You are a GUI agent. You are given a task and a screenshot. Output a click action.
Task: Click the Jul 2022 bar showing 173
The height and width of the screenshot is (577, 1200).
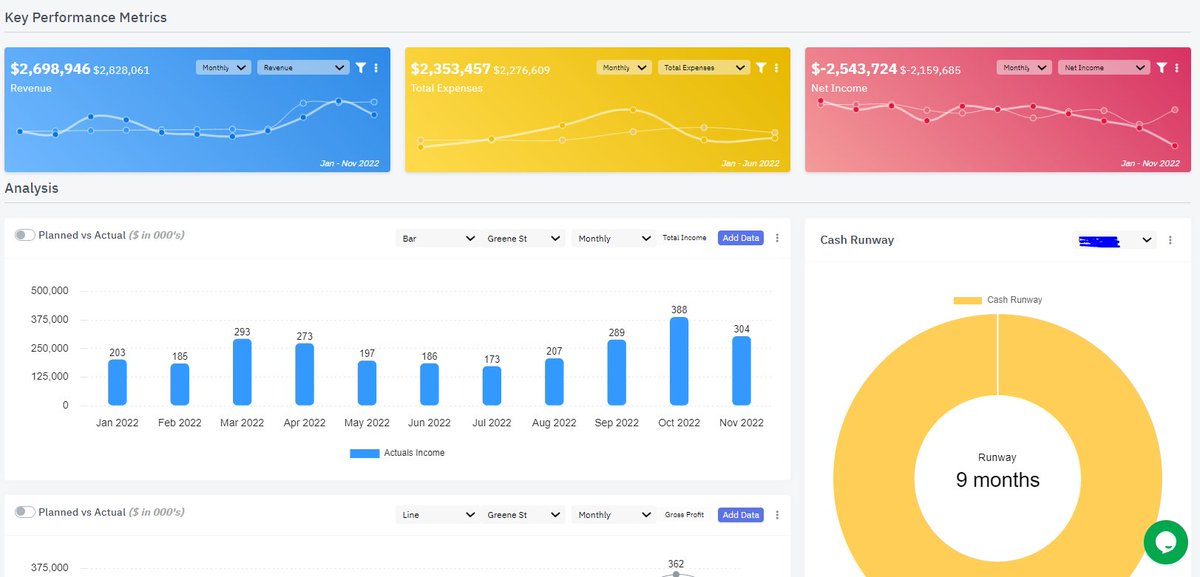492,385
